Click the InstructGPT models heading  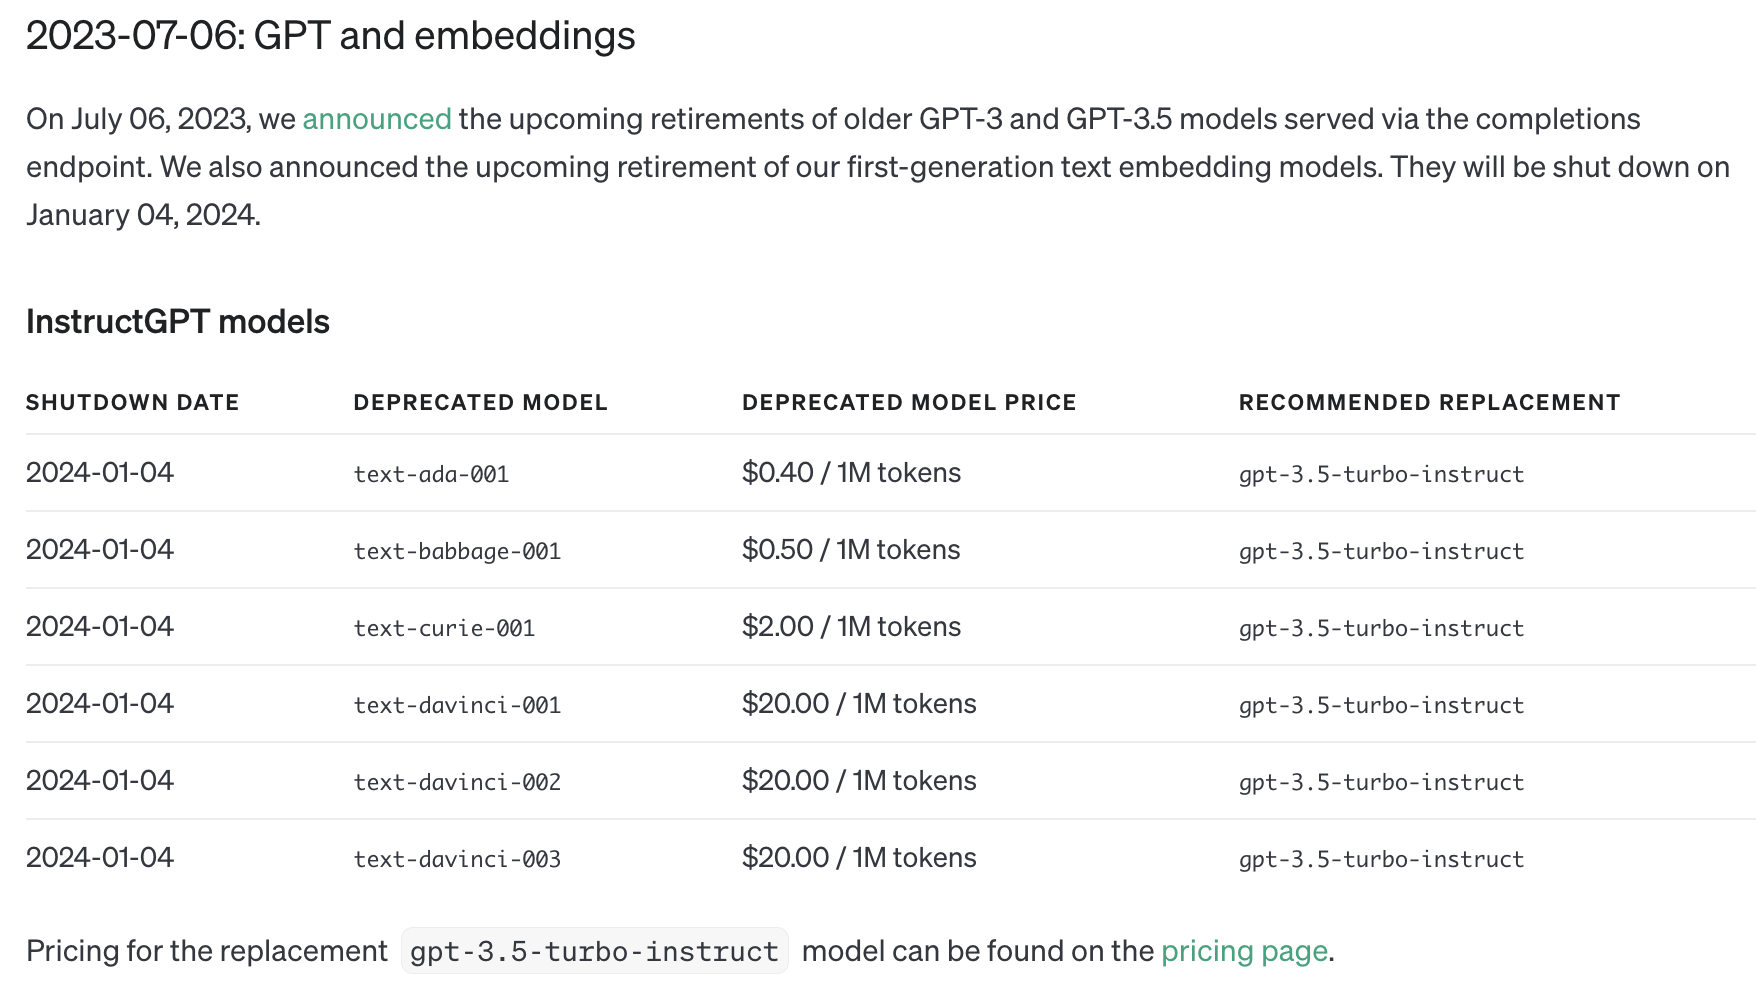click(178, 322)
